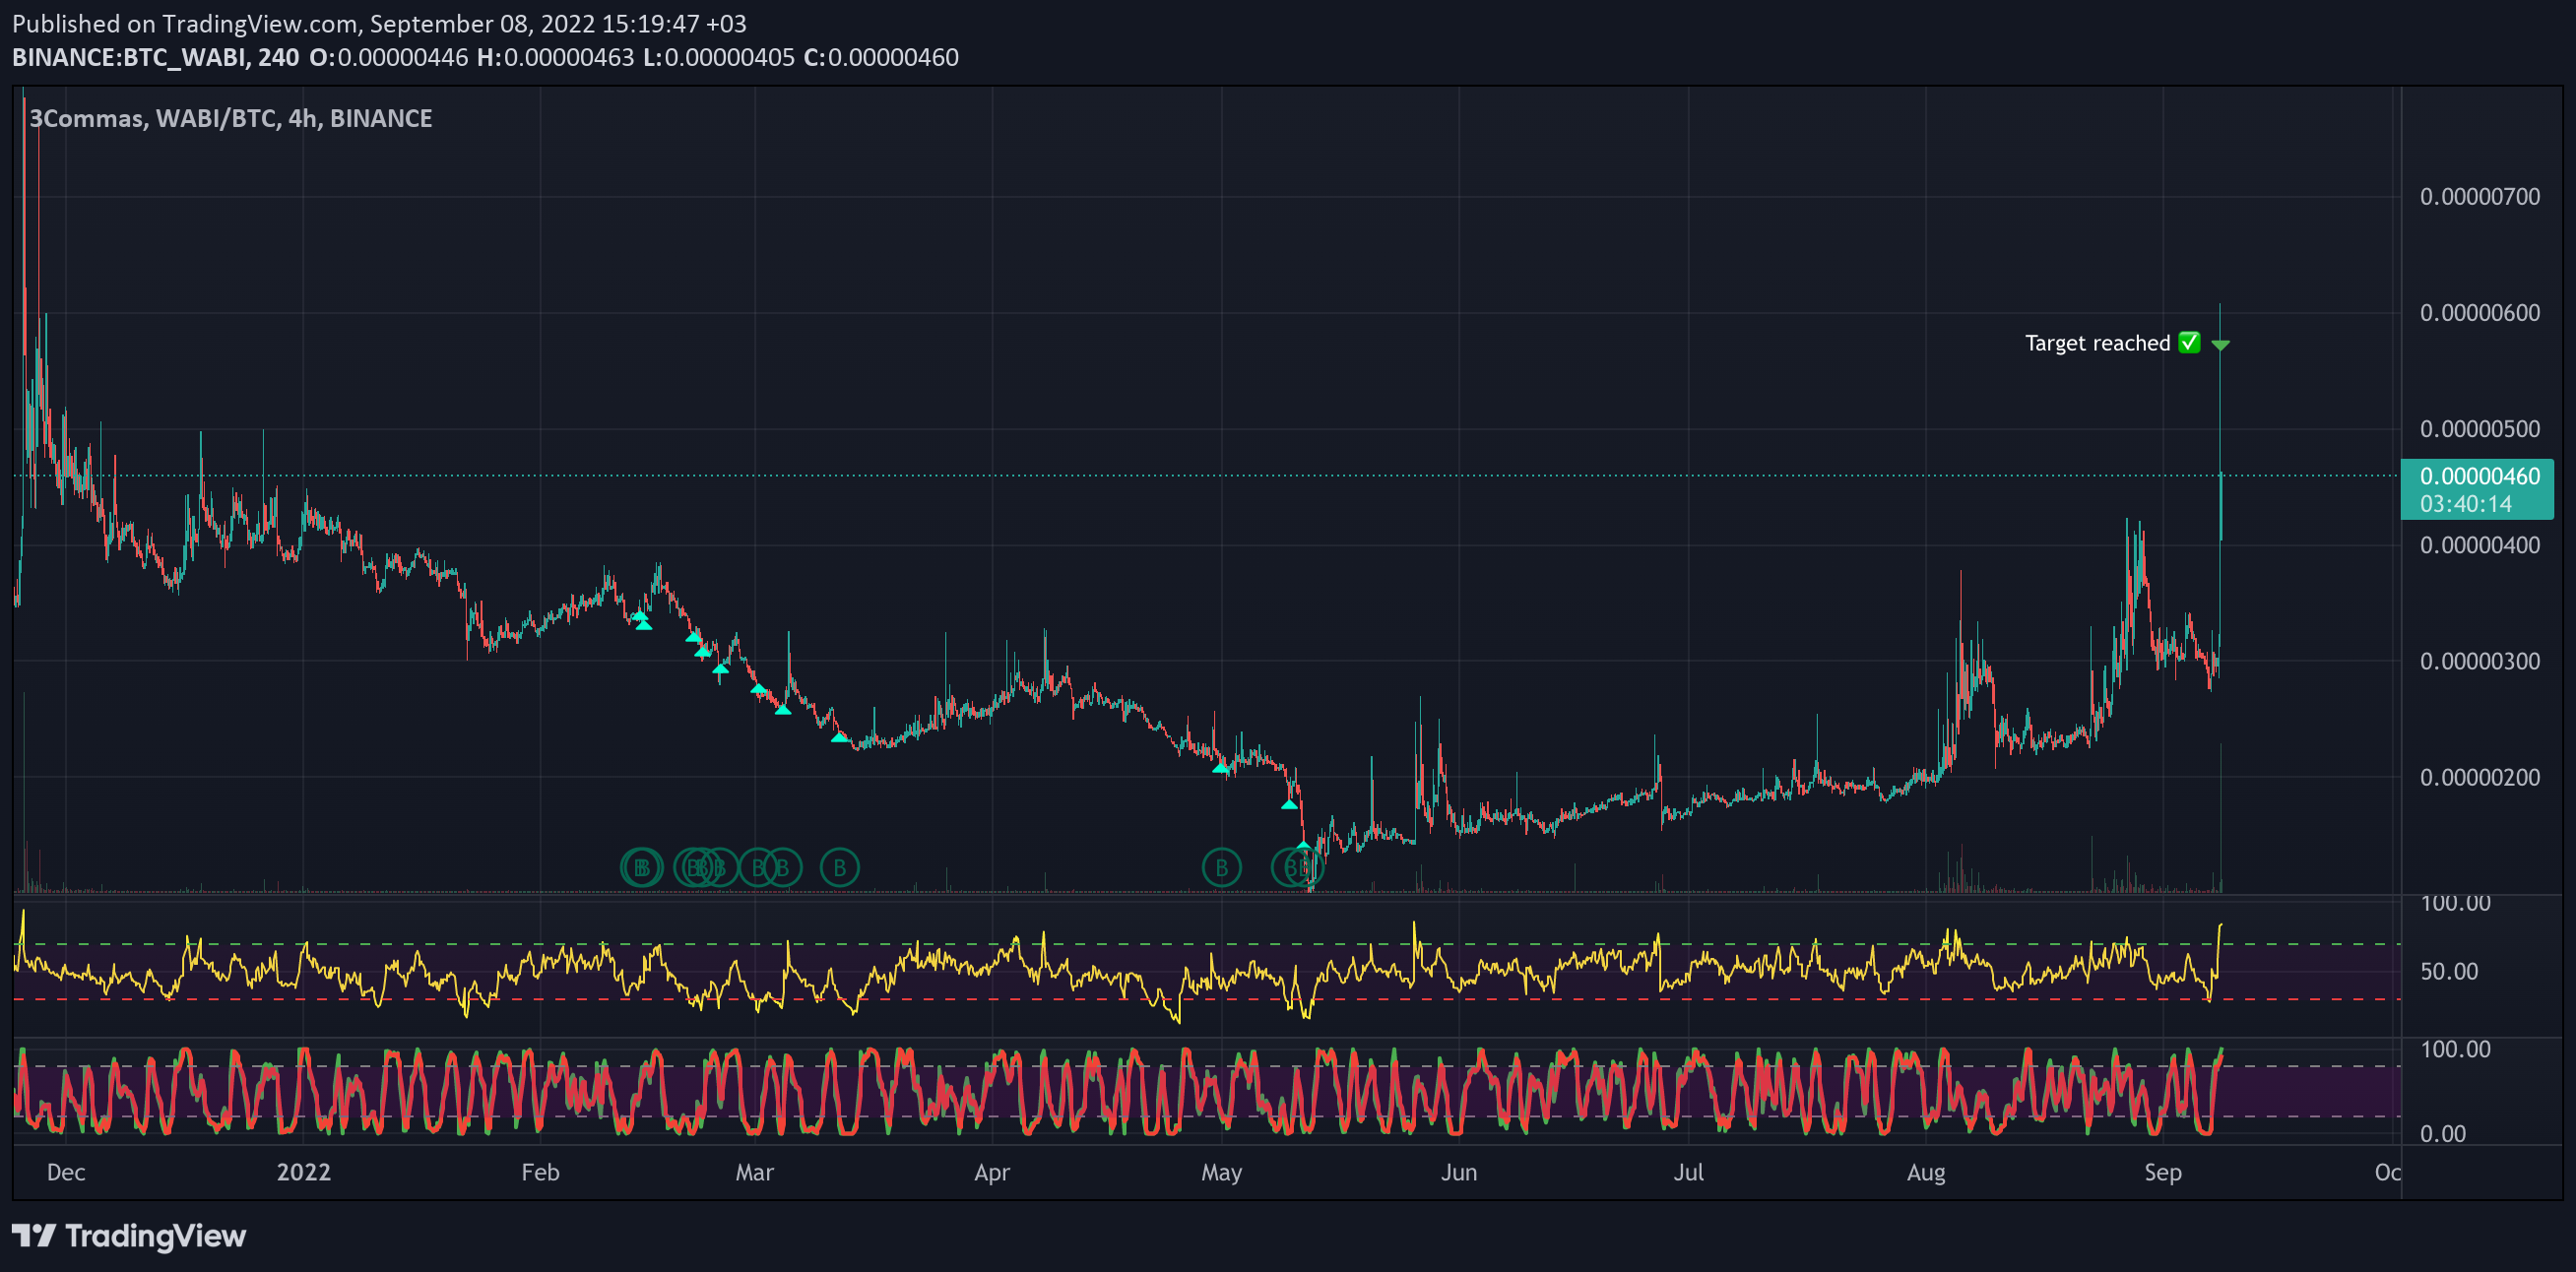Image resolution: width=2576 pixels, height=1272 pixels.
Task: Click the 'Mar' label on the time axis
Action: (x=754, y=1172)
